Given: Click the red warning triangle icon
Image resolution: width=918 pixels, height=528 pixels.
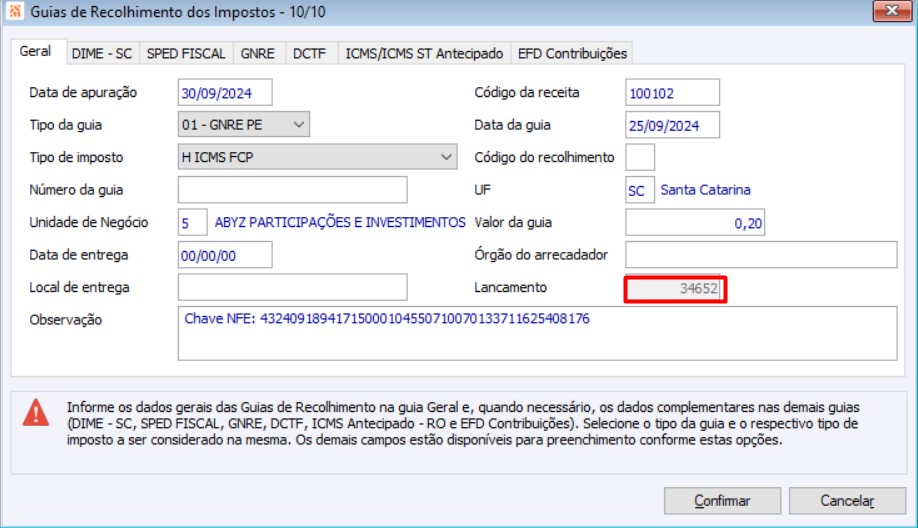Looking at the screenshot, I should point(36,413).
